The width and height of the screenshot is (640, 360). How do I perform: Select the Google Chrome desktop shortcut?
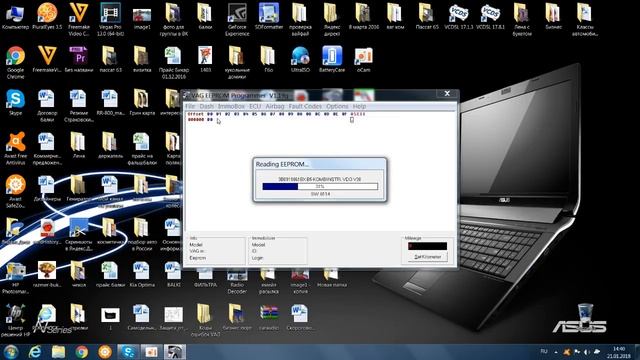click(x=16, y=62)
